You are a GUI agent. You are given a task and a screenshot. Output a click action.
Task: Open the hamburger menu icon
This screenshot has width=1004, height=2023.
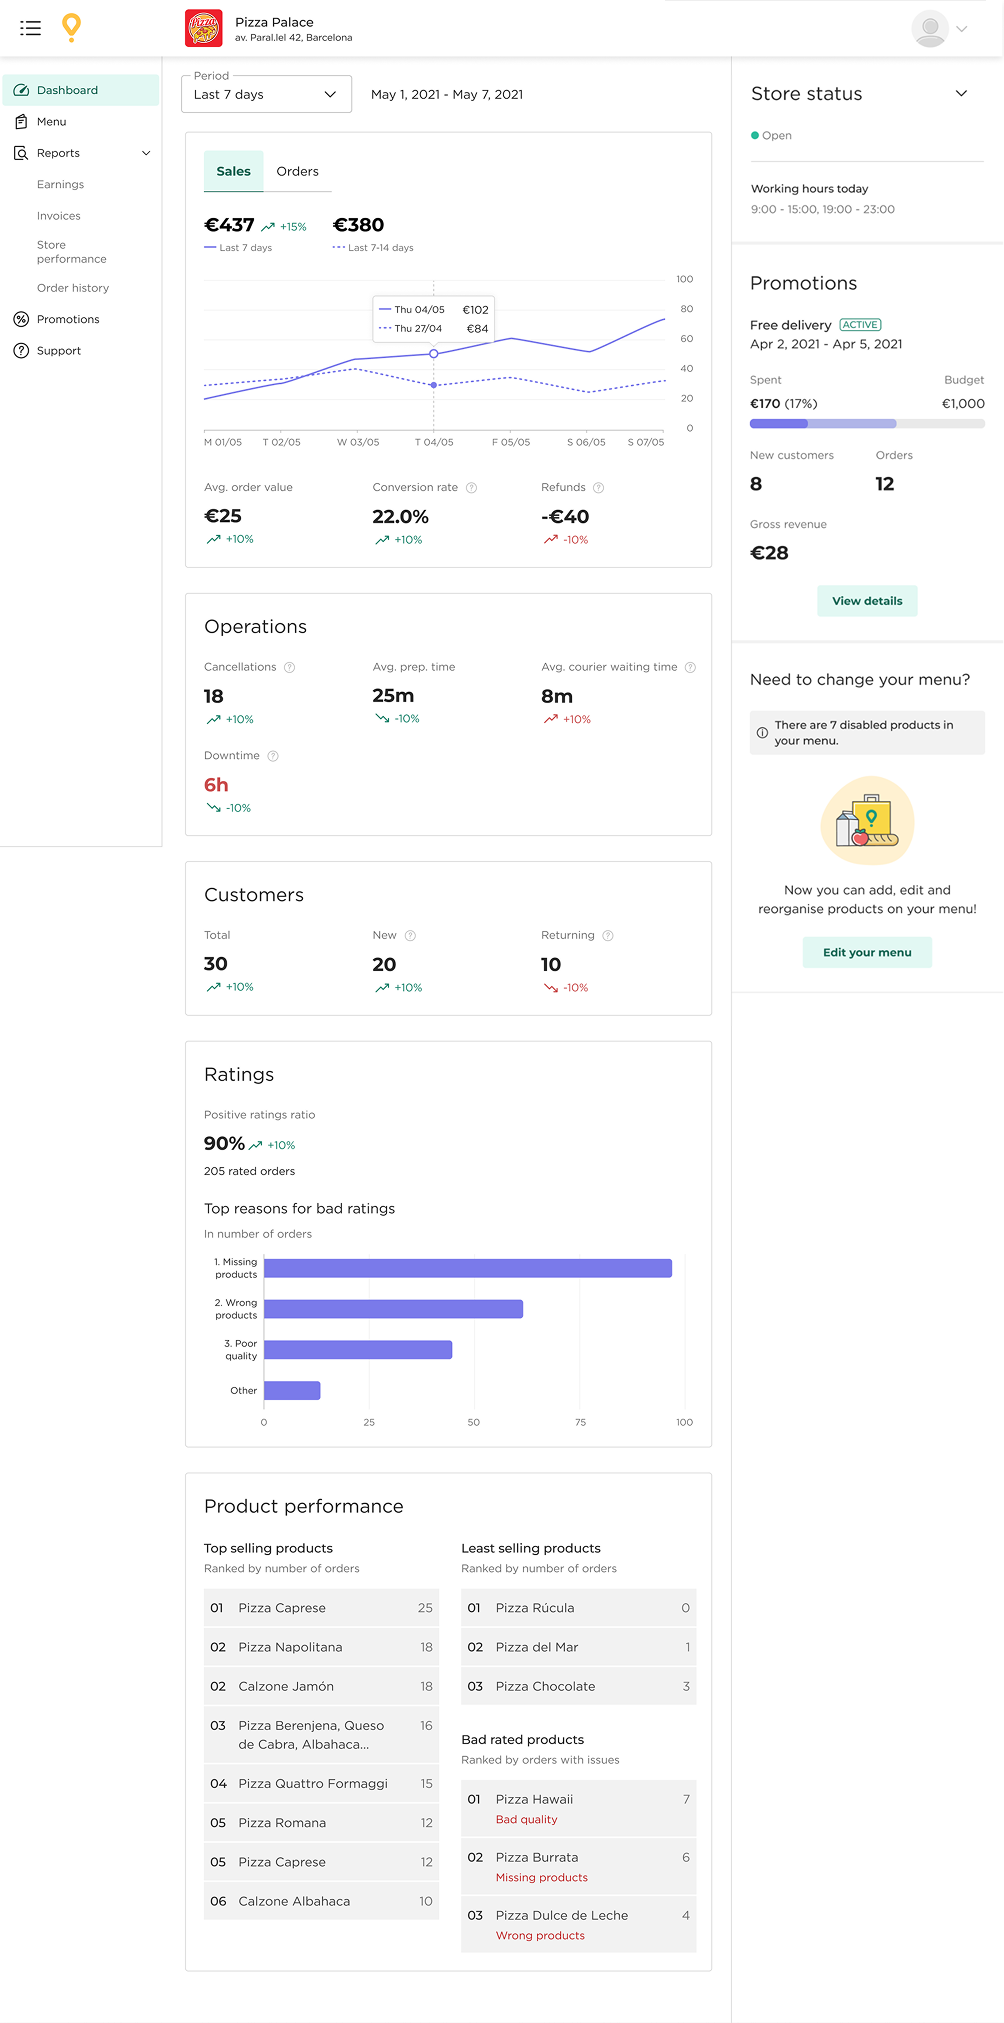click(x=31, y=28)
